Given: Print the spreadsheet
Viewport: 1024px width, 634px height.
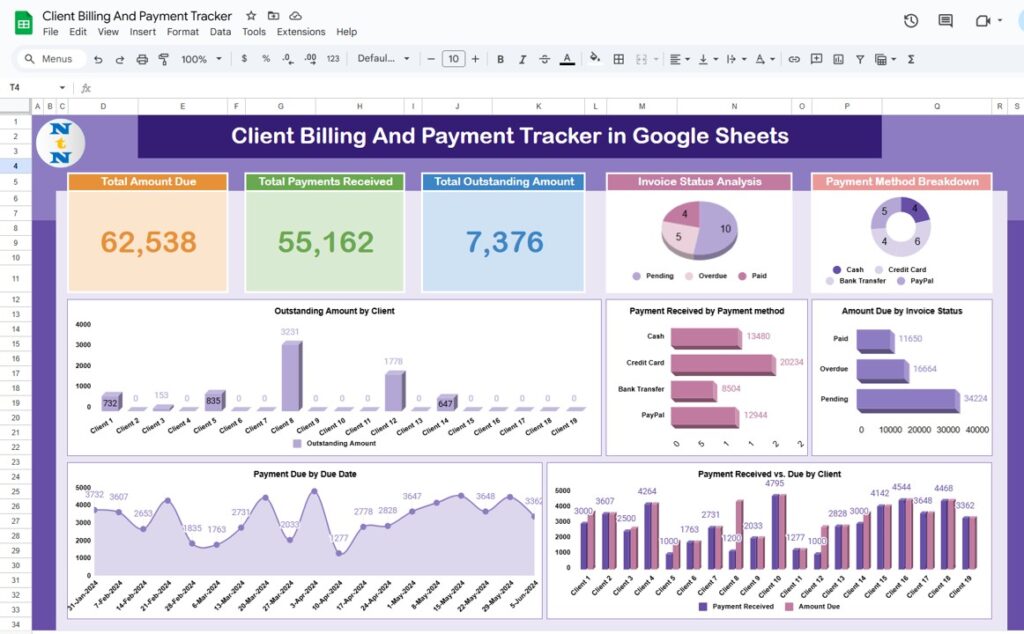Looking at the screenshot, I should click(x=142, y=59).
